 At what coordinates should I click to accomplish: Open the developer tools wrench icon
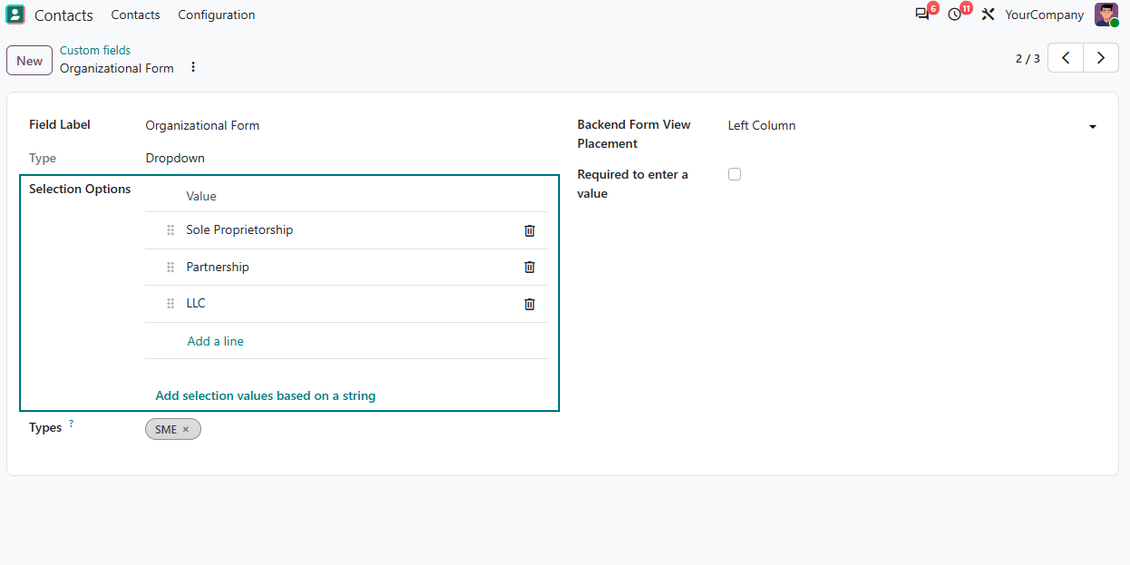pos(988,14)
